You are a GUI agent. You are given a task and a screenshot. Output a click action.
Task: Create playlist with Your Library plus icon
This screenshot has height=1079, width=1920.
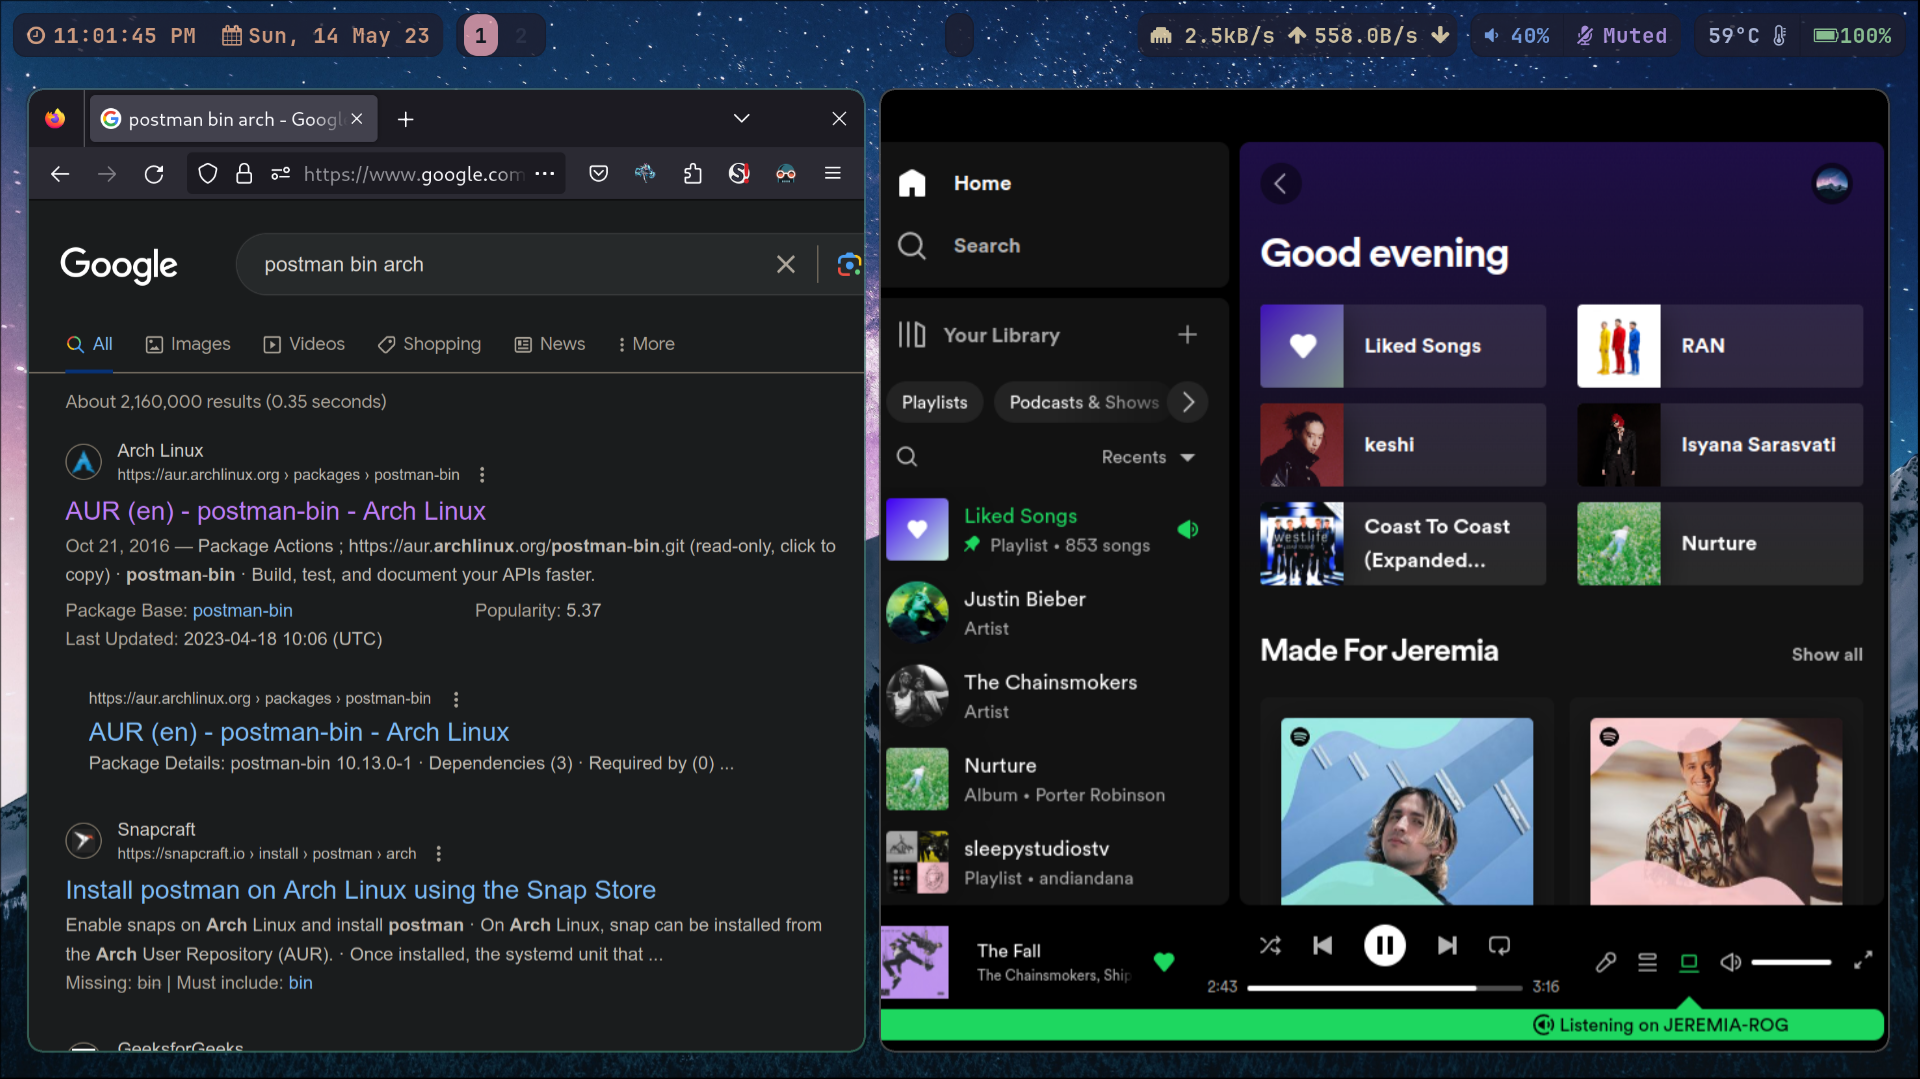tap(1187, 335)
